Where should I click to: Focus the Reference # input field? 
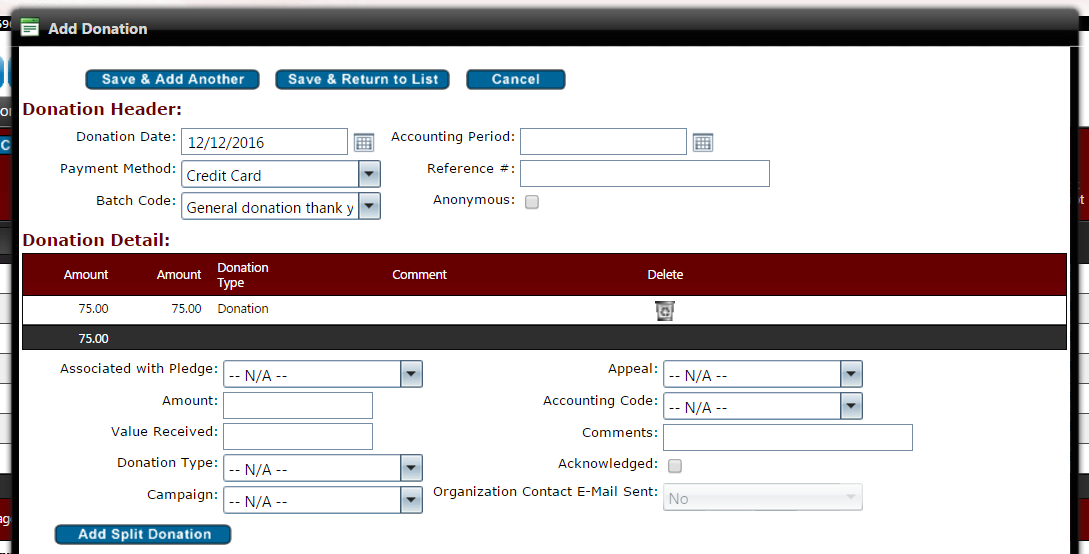(x=645, y=174)
